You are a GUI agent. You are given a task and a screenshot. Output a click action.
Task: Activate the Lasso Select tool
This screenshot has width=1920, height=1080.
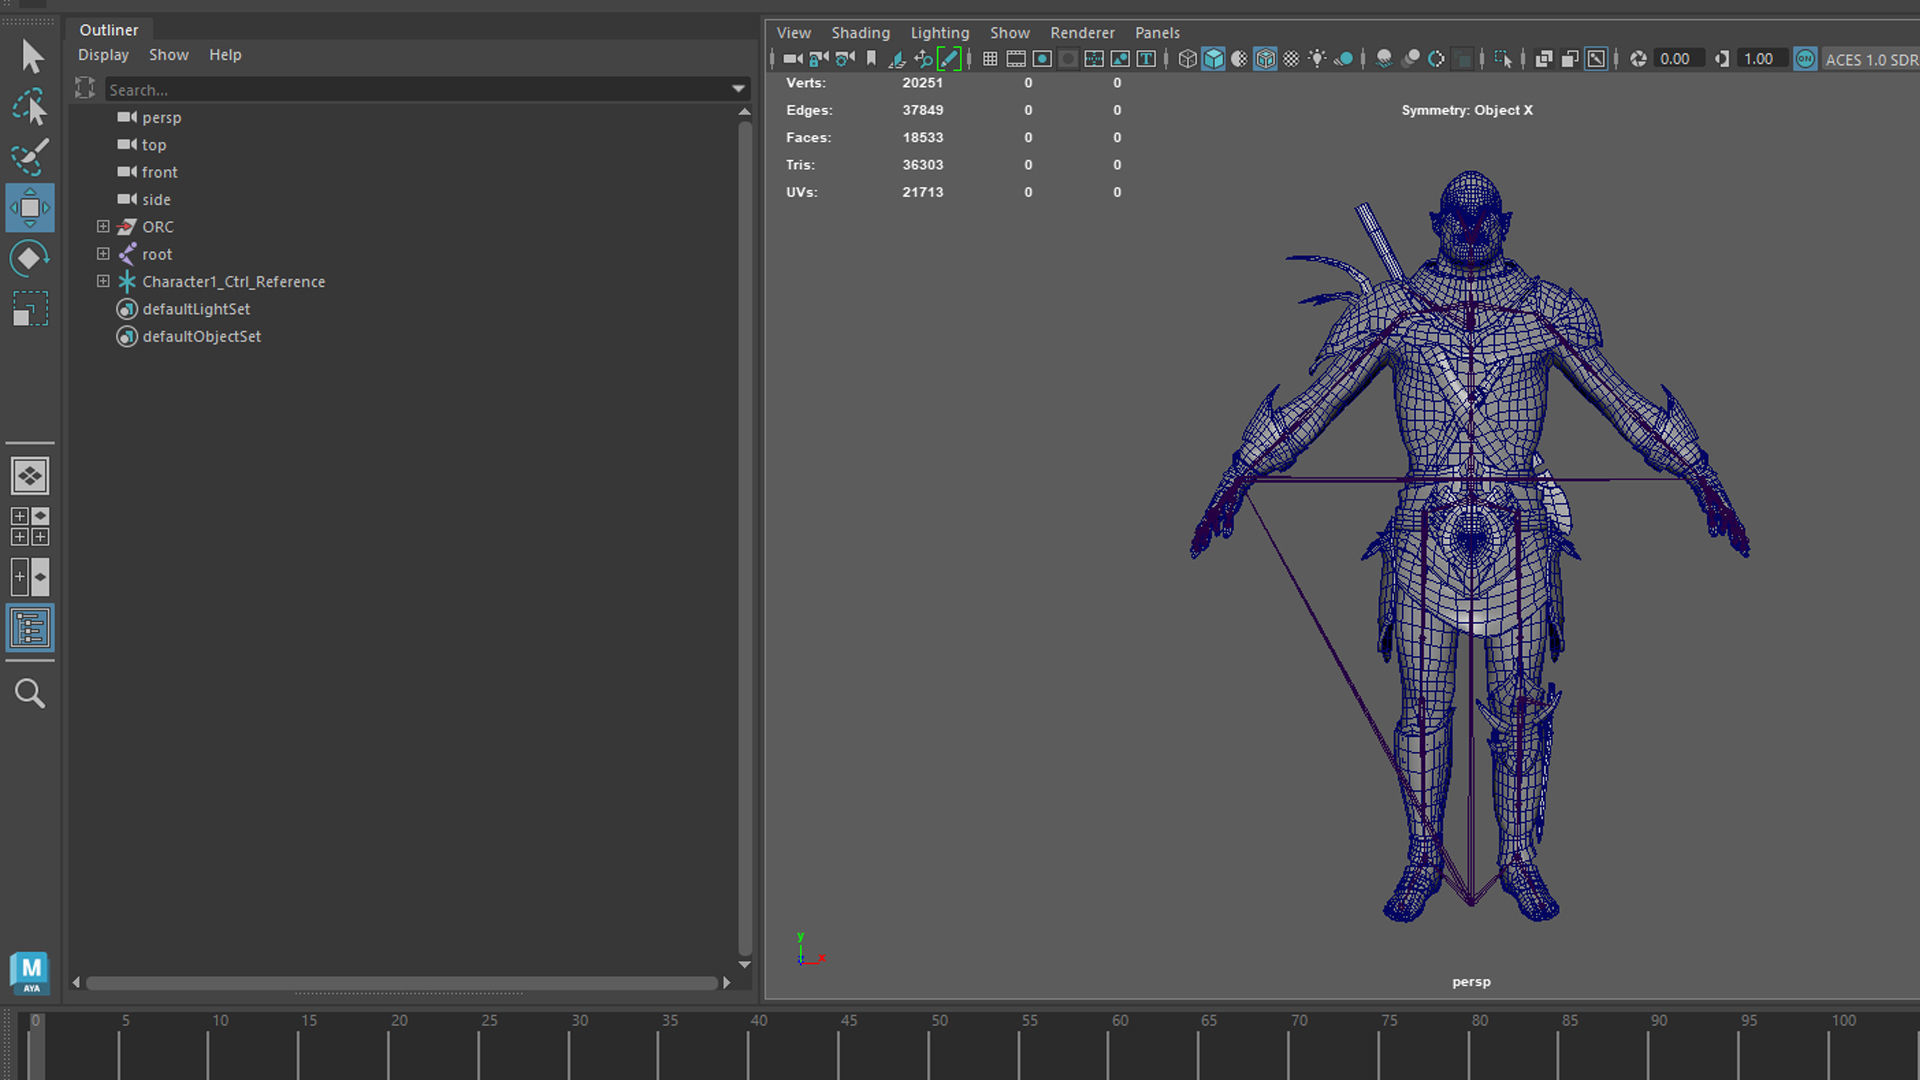click(31, 107)
